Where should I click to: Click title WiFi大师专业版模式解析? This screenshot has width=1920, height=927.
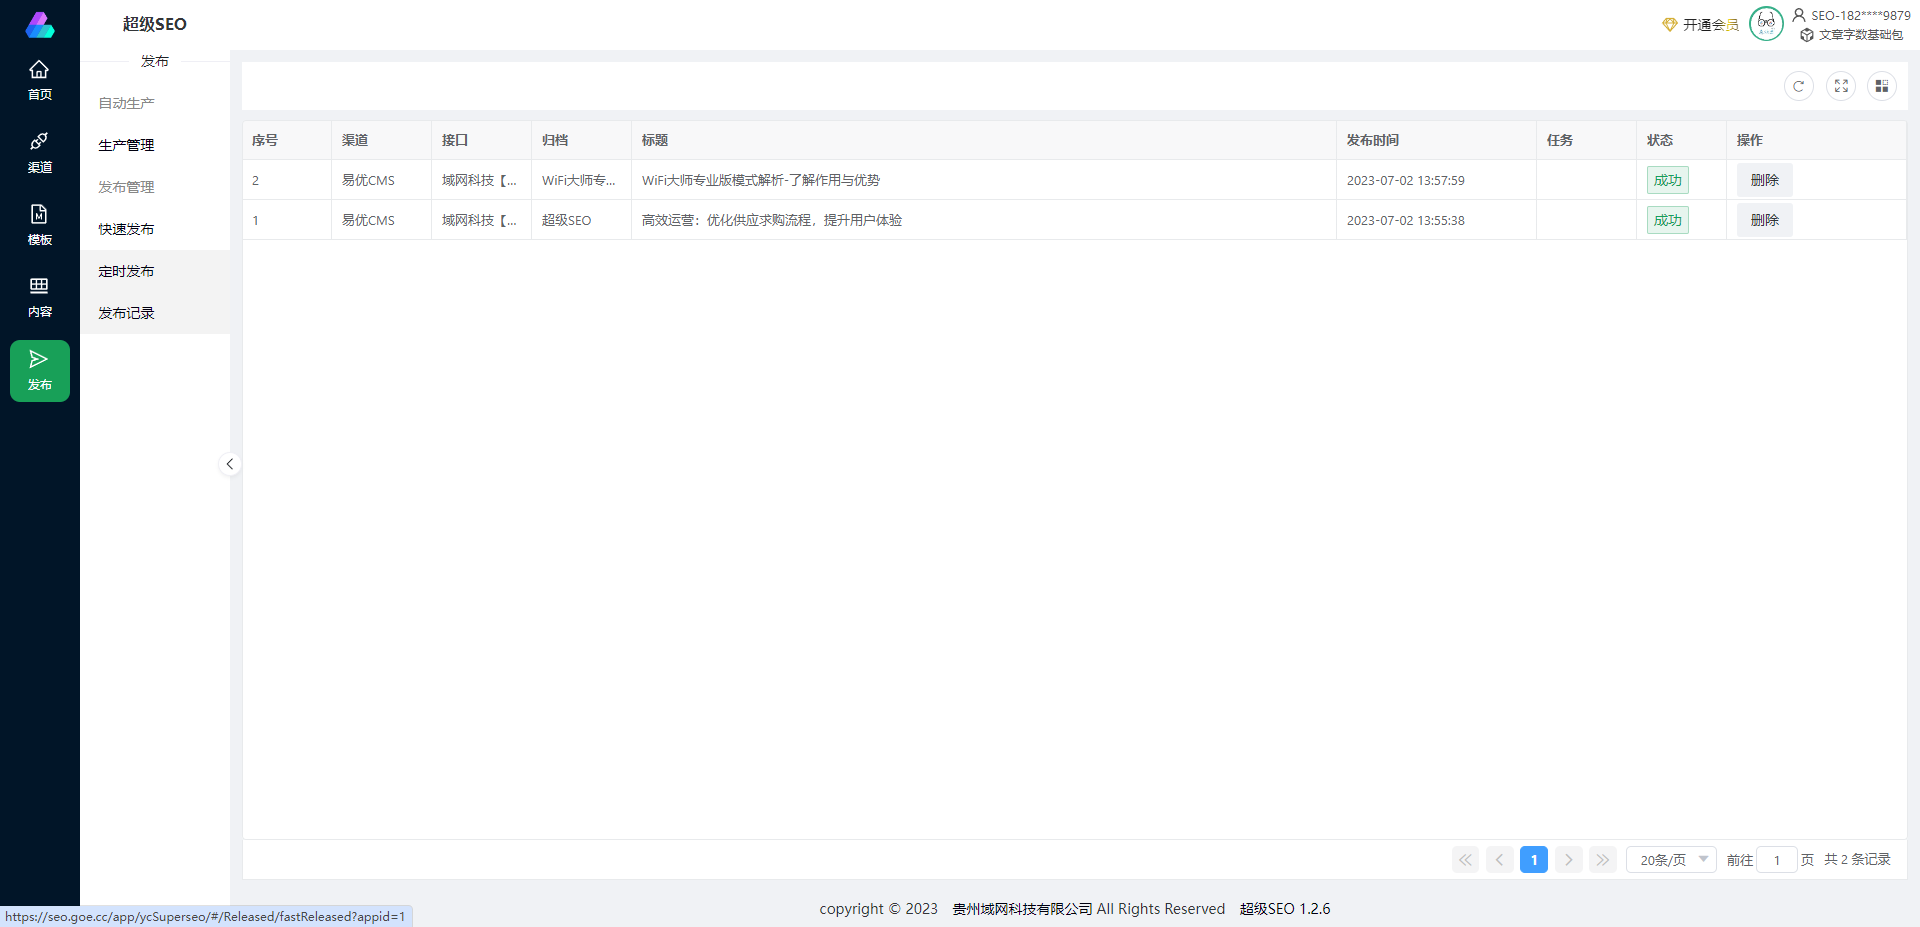click(x=761, y=180)
